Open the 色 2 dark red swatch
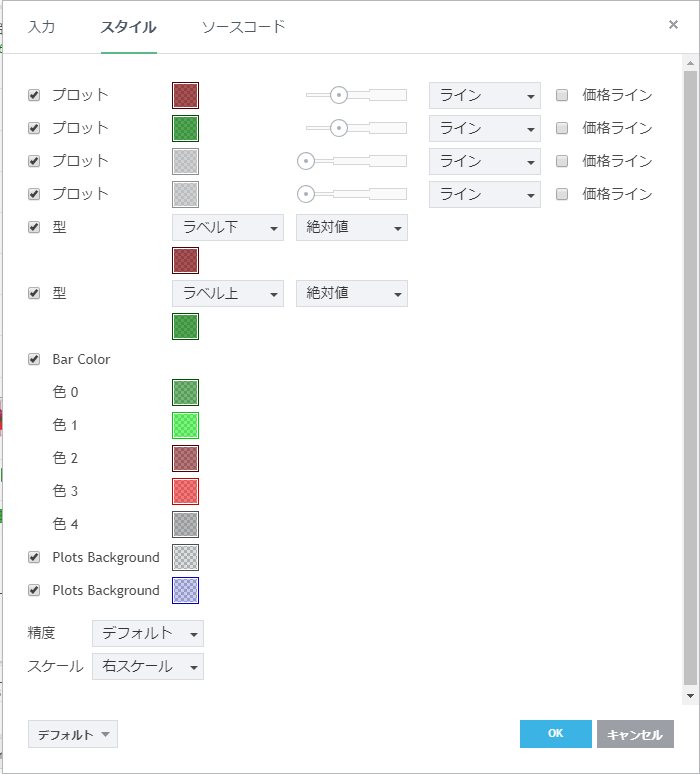Screen dimensions: 700x774 (x=185, y=458)
